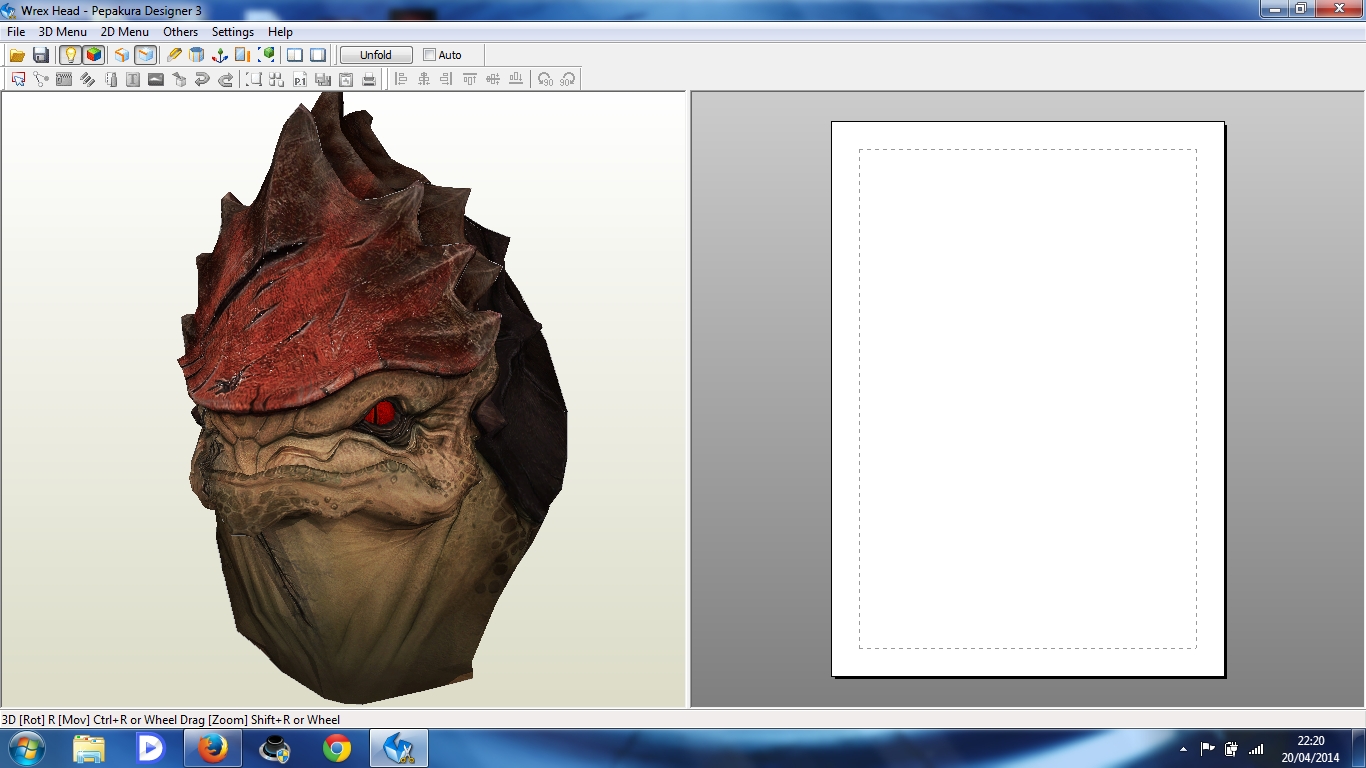Click the diagonal striped bars icon
The image size is (1366, 768).
87,79
